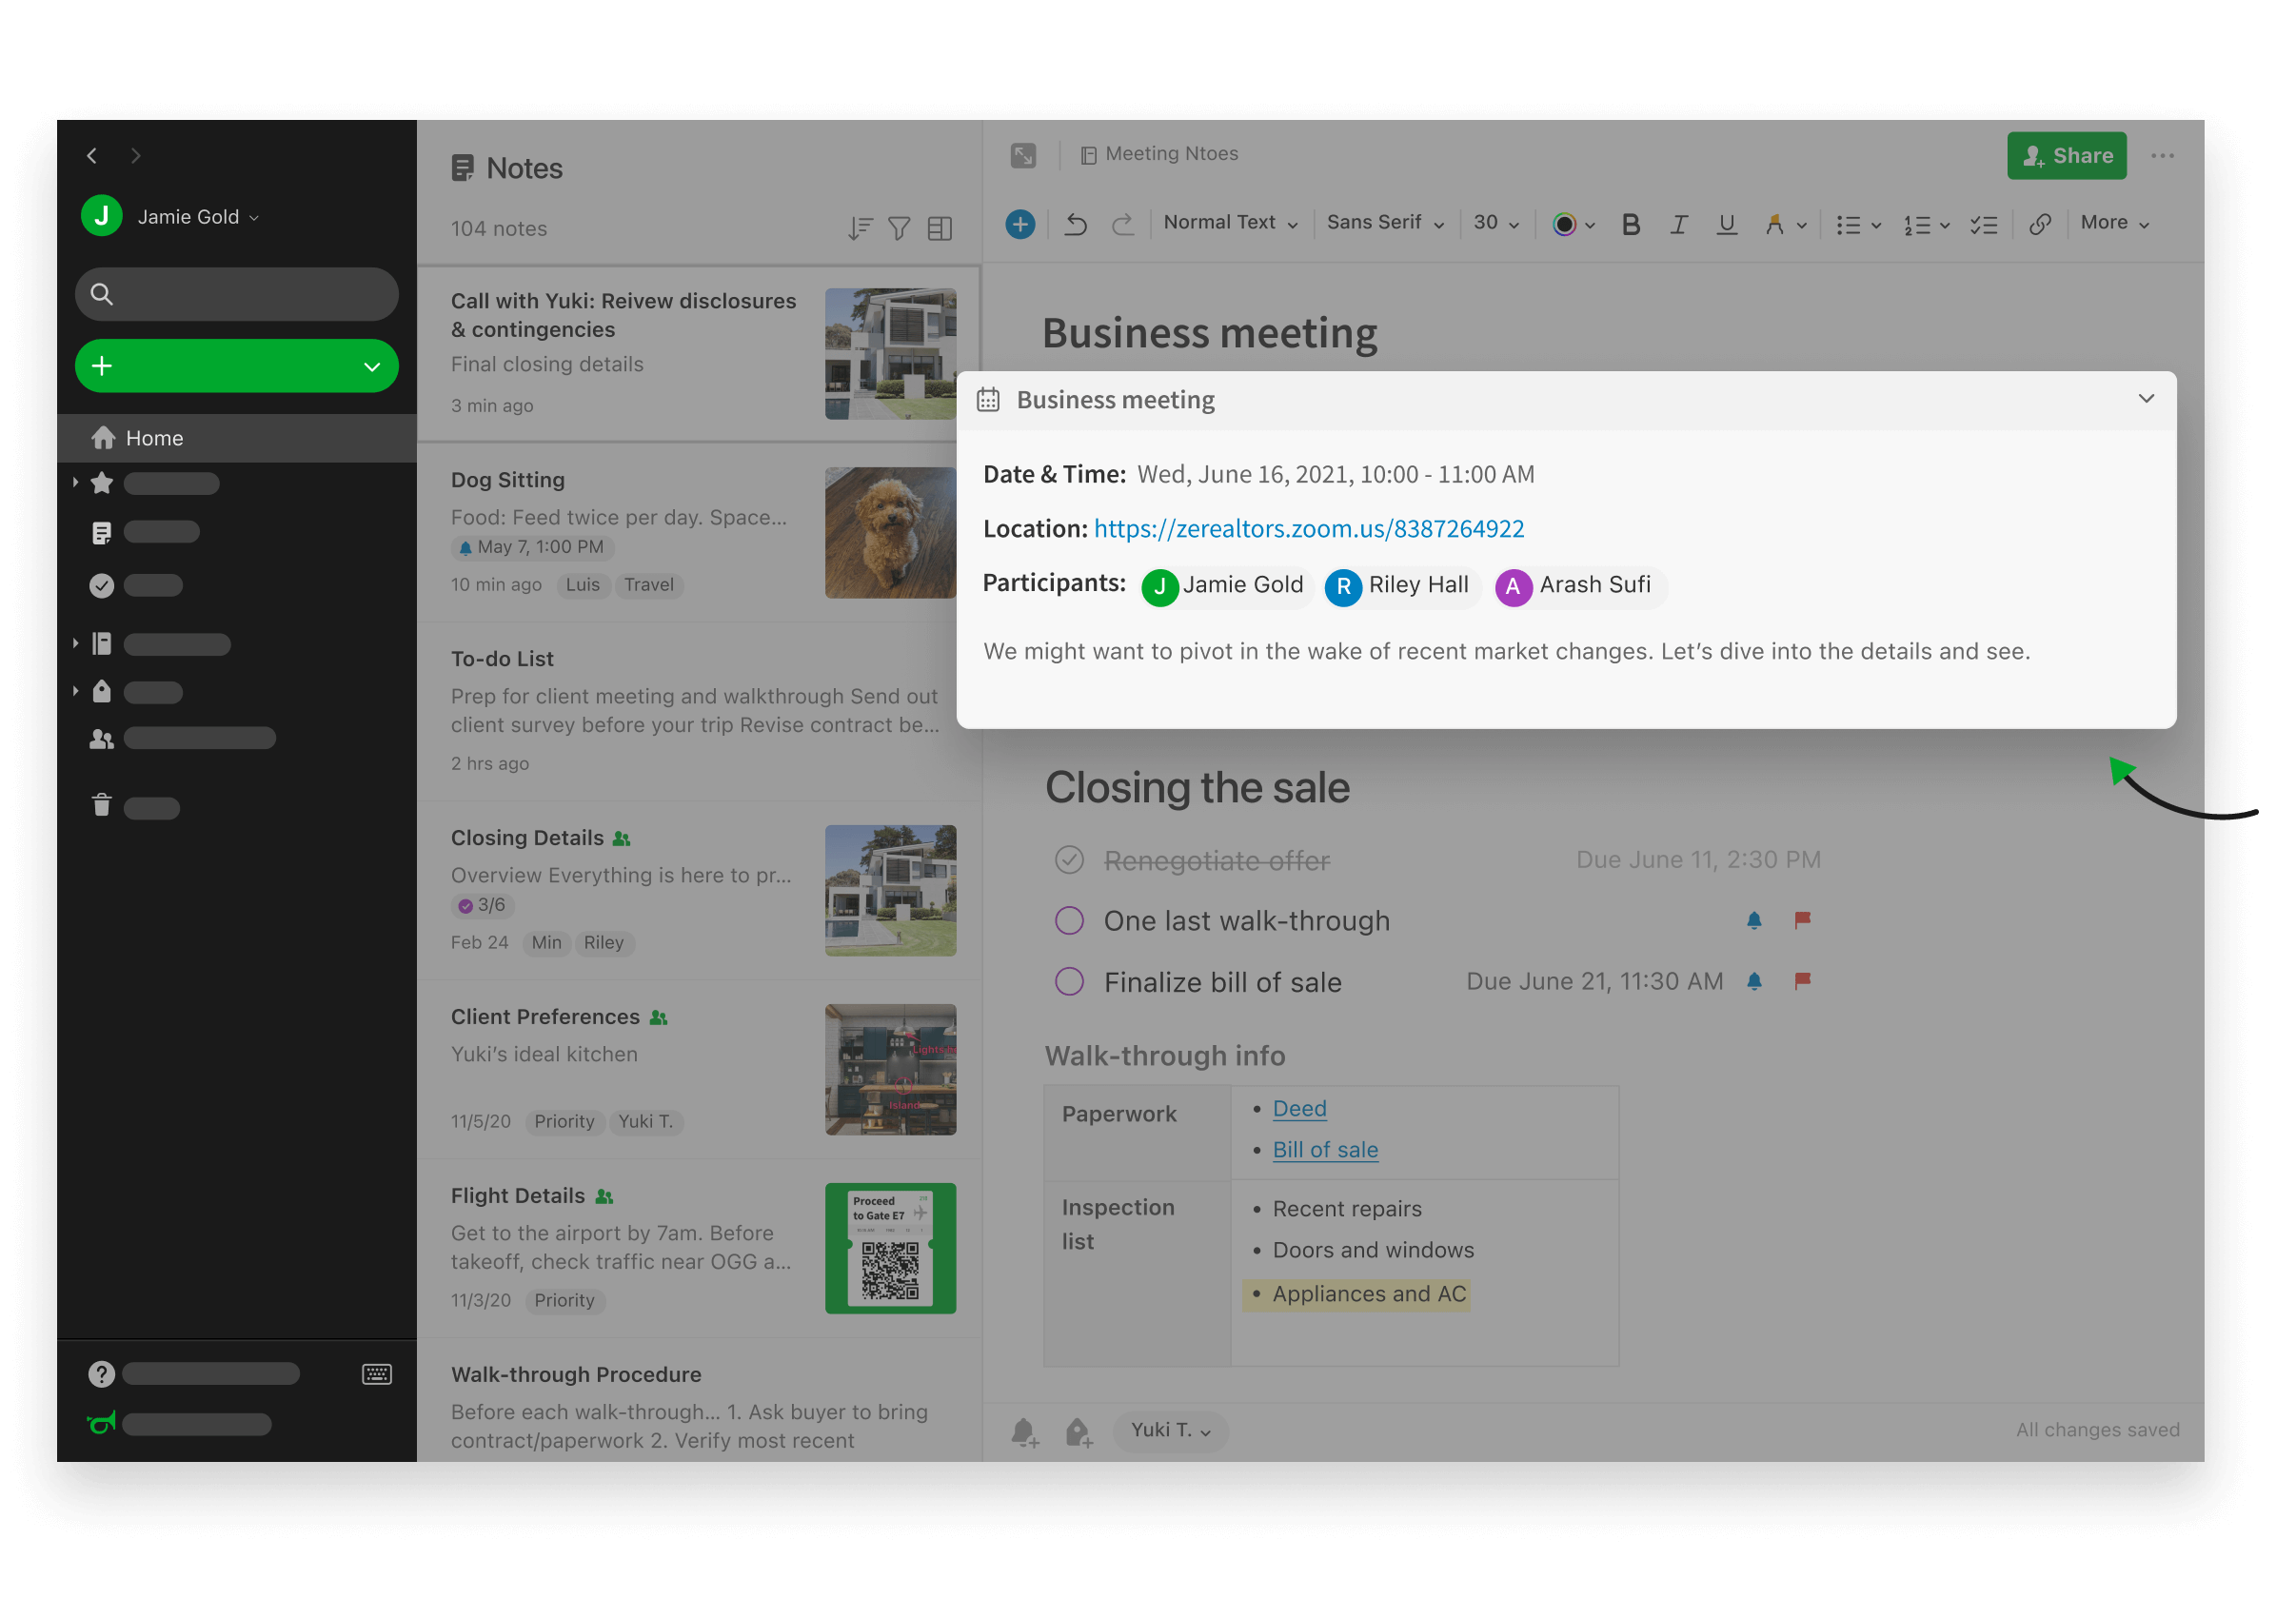Click the help question mark icon
Image resolution: width=2296 pixels, height=1599 pixels.
(102, 1374)
